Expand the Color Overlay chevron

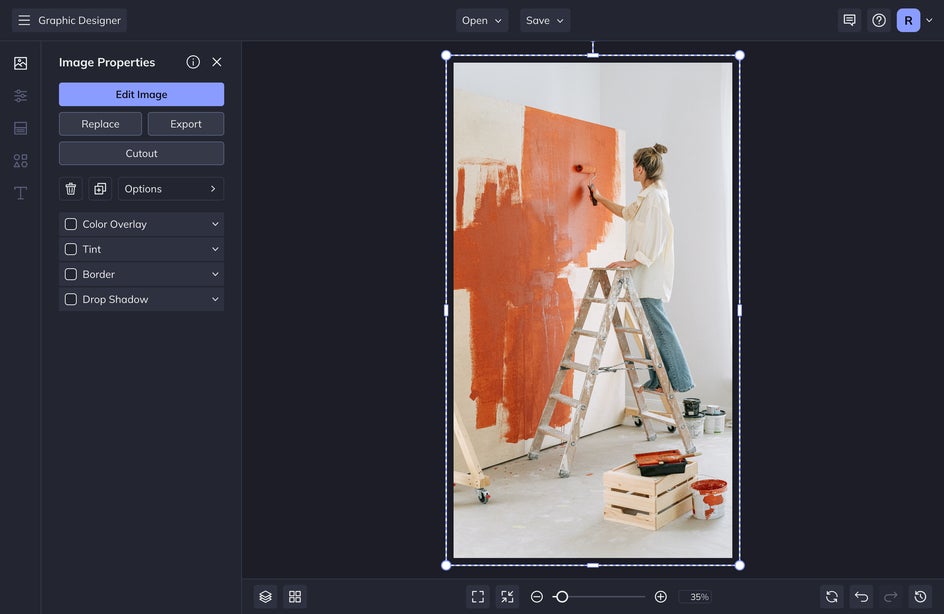click(x=215, y=224)
